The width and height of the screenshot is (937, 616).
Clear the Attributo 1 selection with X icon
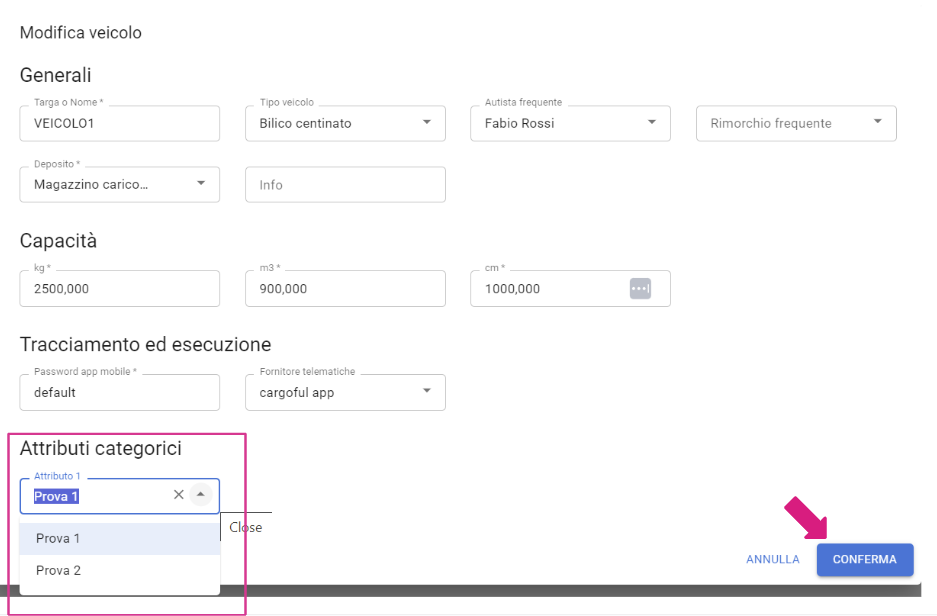coord(178,495)
